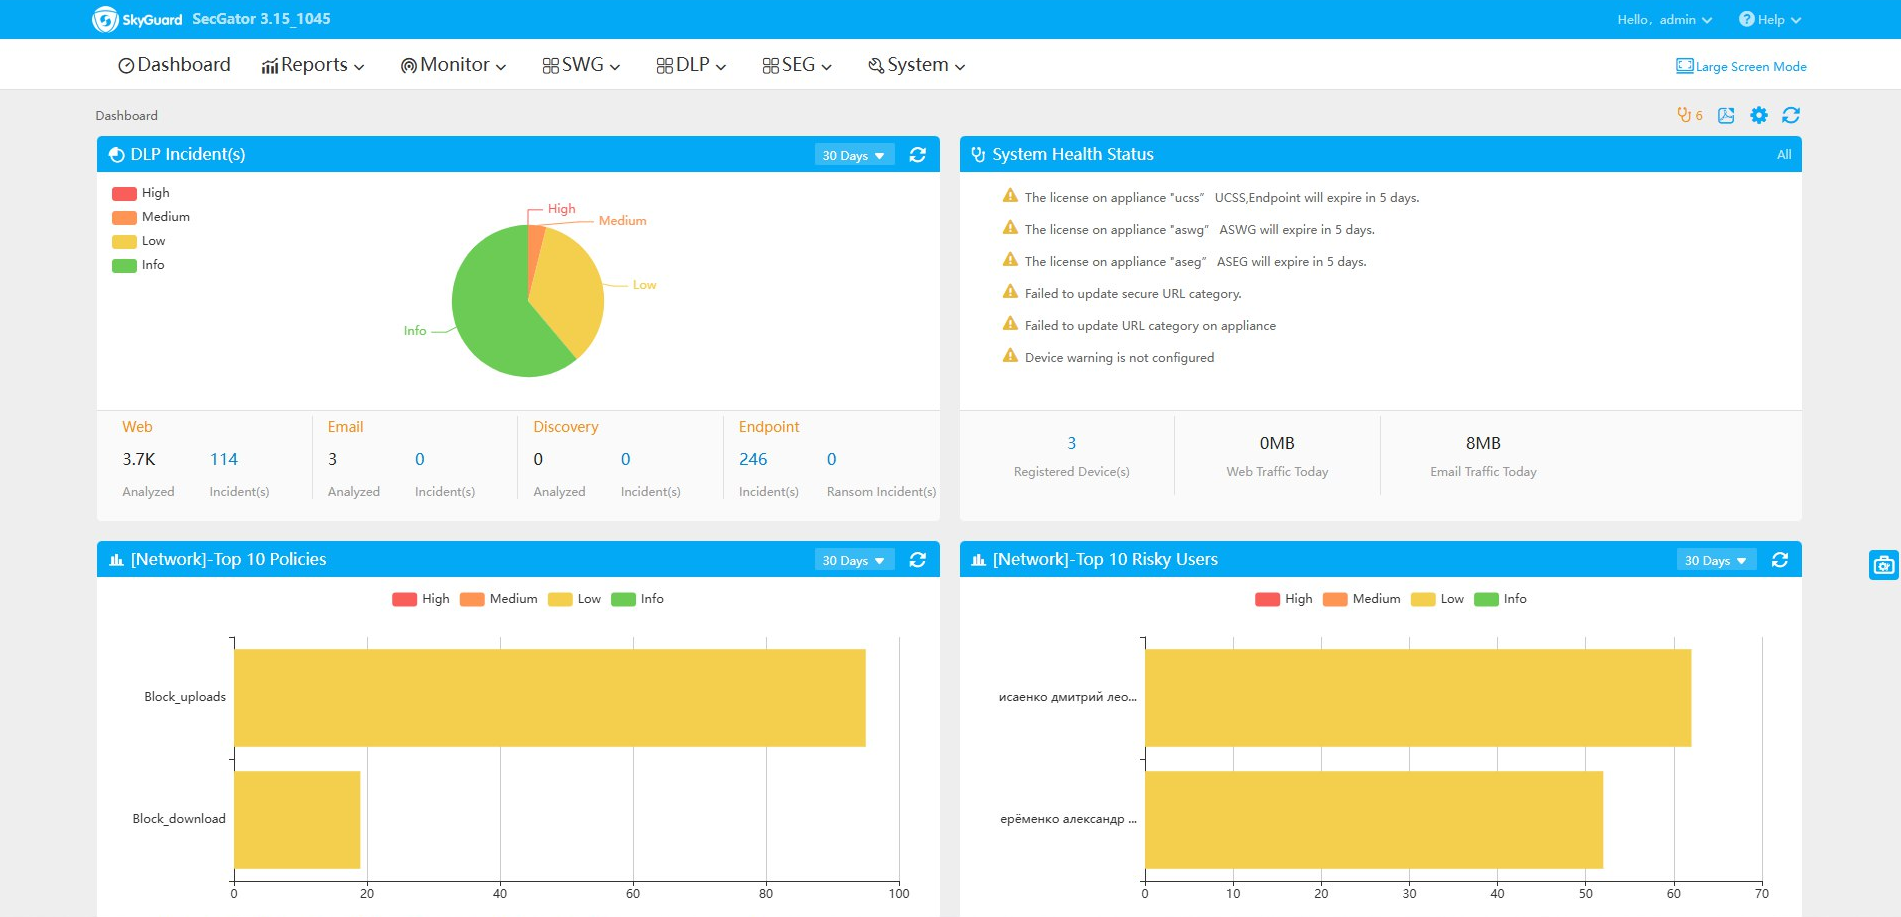Enable Large Screen Mode
The image size is (1901, 917).
(x=1740, y=66)
